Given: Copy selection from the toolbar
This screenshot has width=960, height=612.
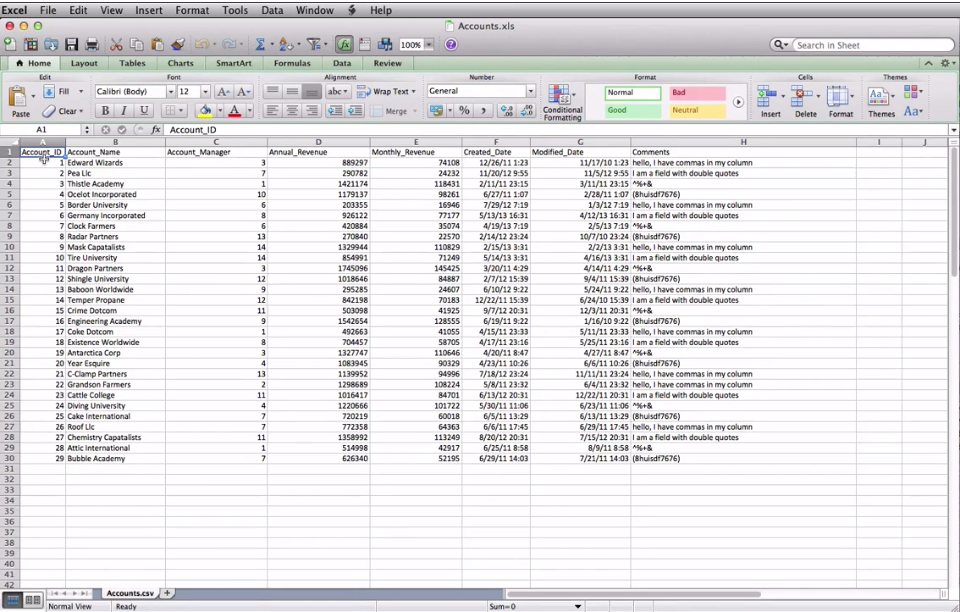Looking at the screenshot, I should tap(137, 44).
